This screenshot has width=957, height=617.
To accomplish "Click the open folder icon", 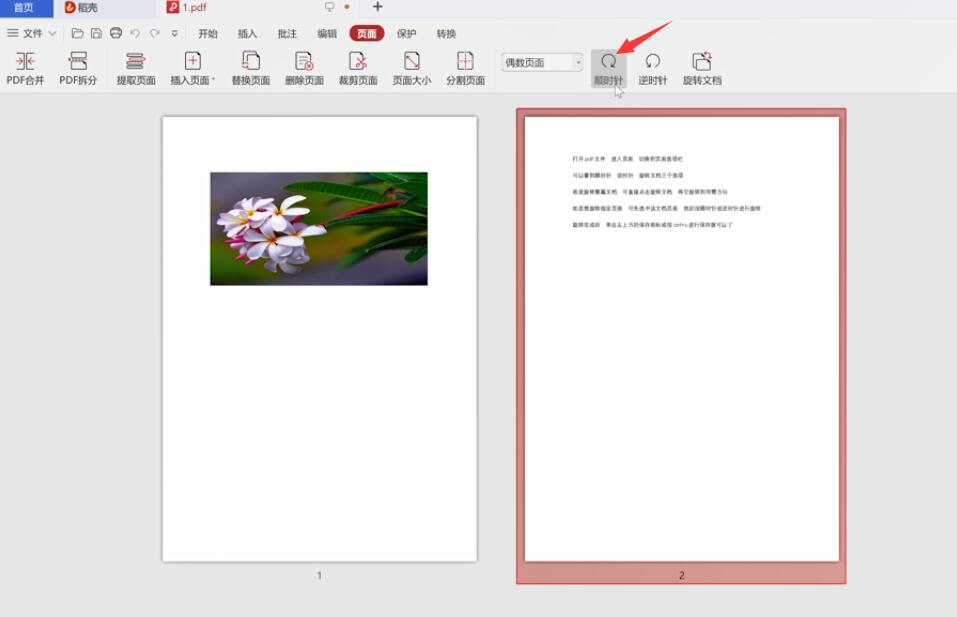I will coord(77,33).
